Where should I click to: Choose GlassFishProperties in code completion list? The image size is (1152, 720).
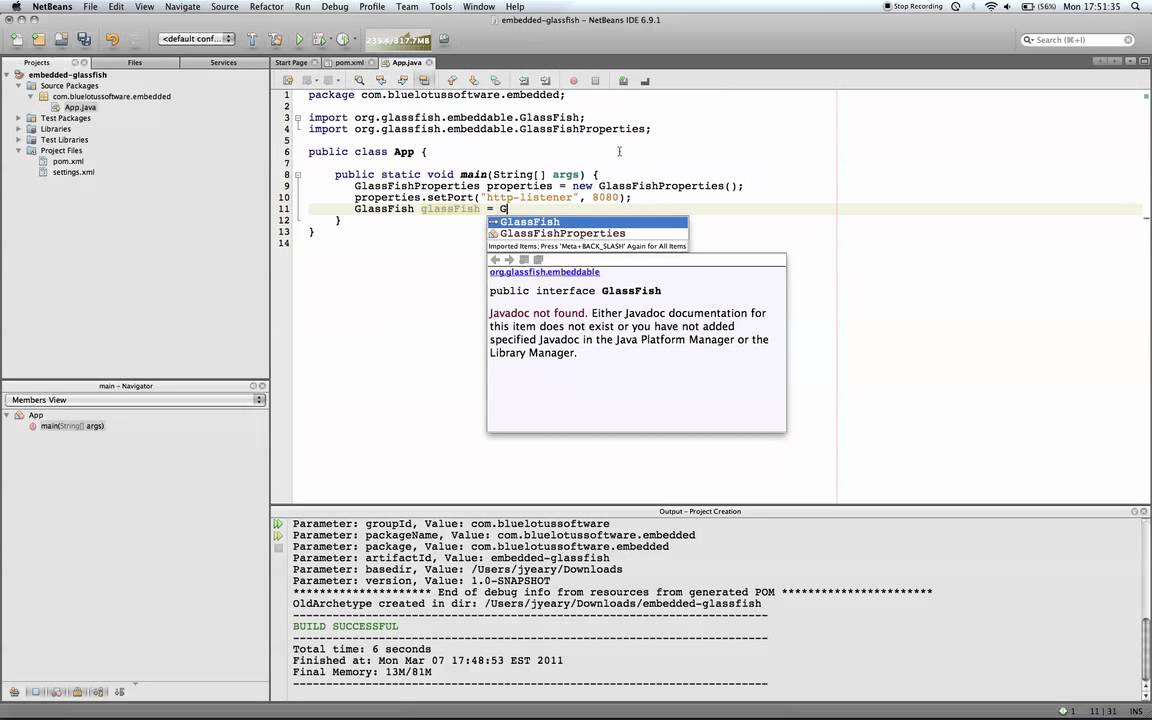588,234
